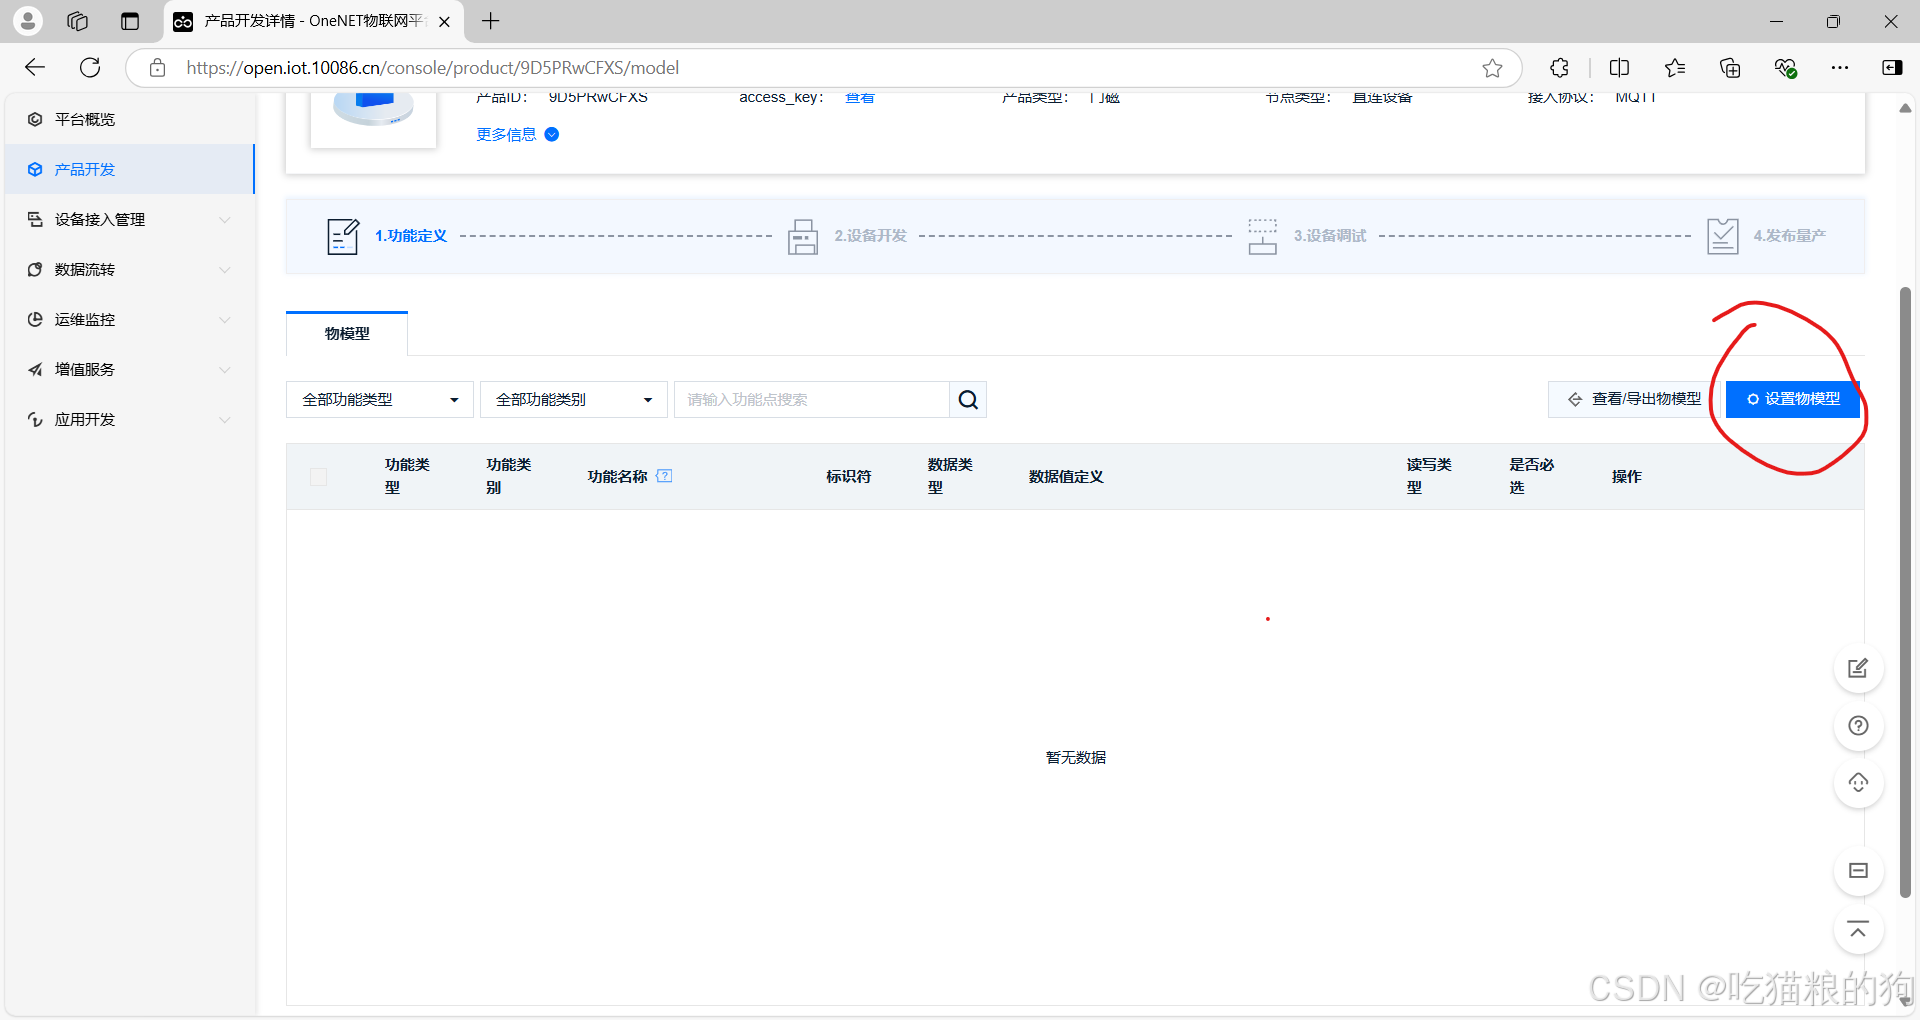Click the scroll-to-top chevron button

point(1857,931)
